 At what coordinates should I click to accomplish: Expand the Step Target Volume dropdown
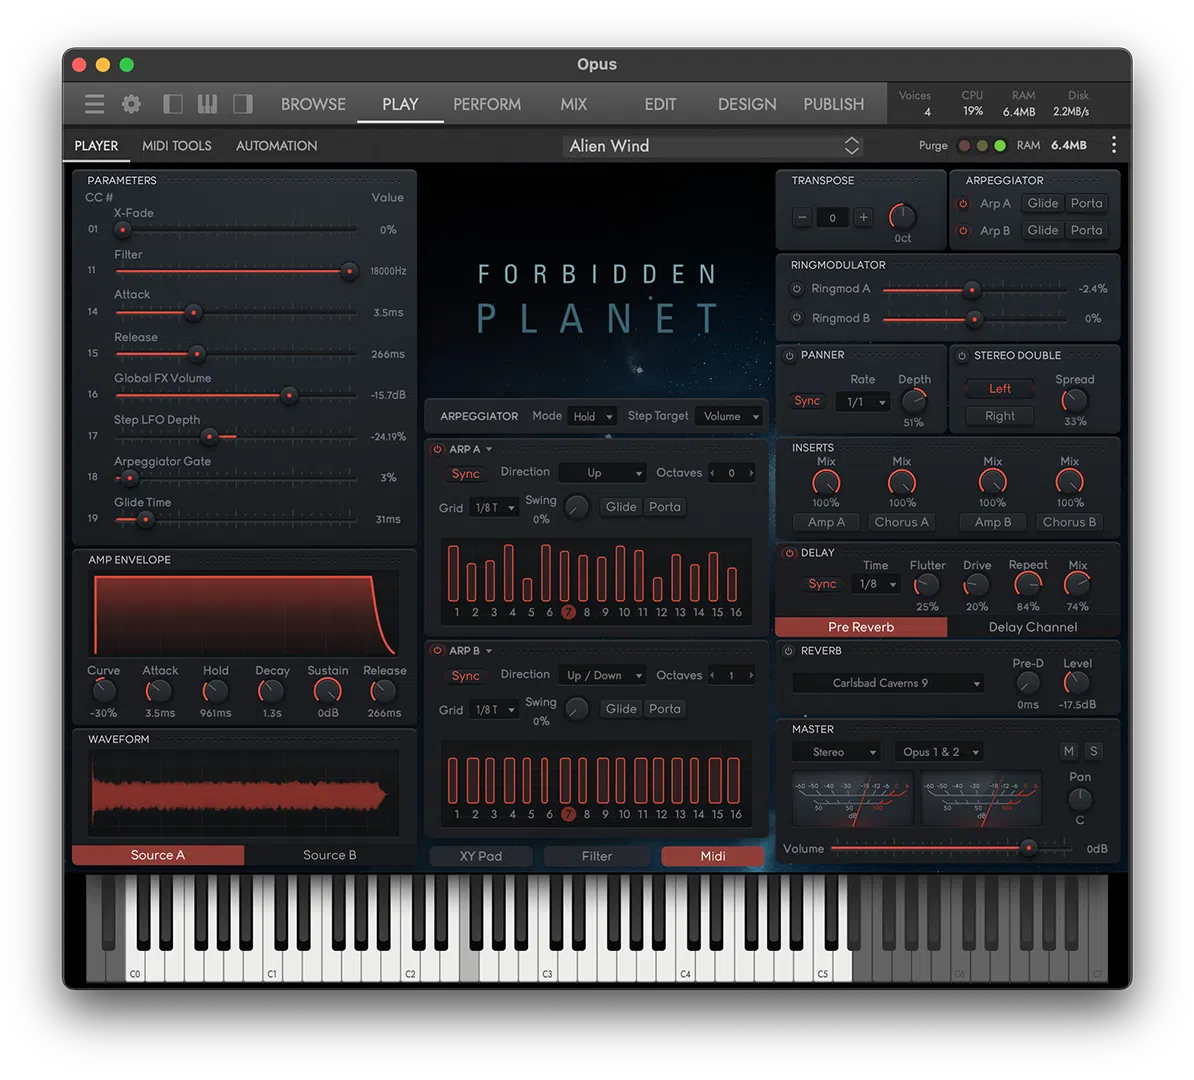[x=730, y=417]
